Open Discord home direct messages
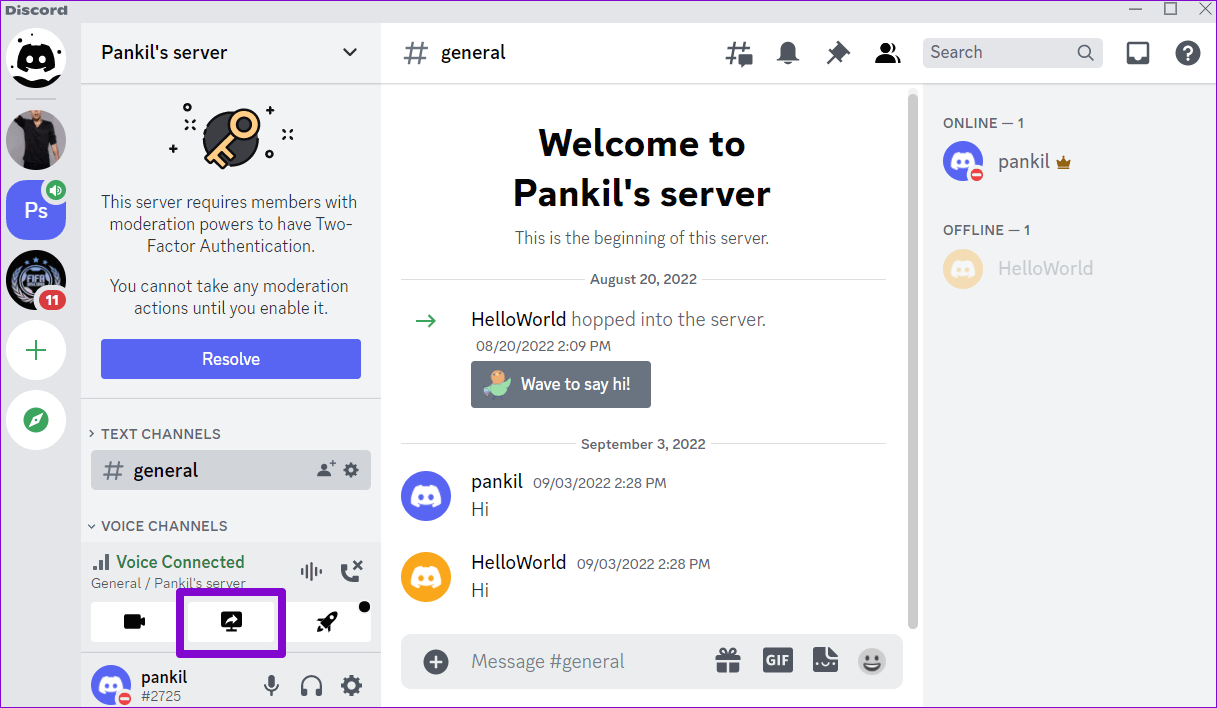Screen dimensions: 1217x708 click(x=36, y=58)
